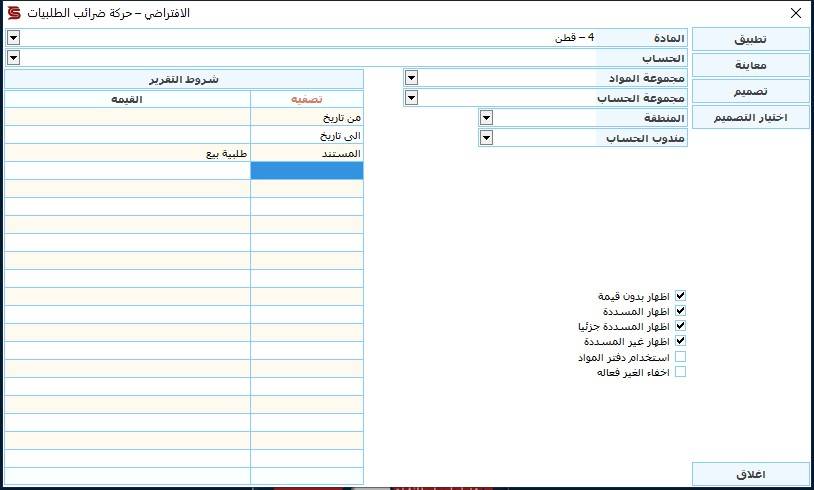Screen dimensions: 814x490
Task: Click the application logo icon in title bar
Action: 14,13
